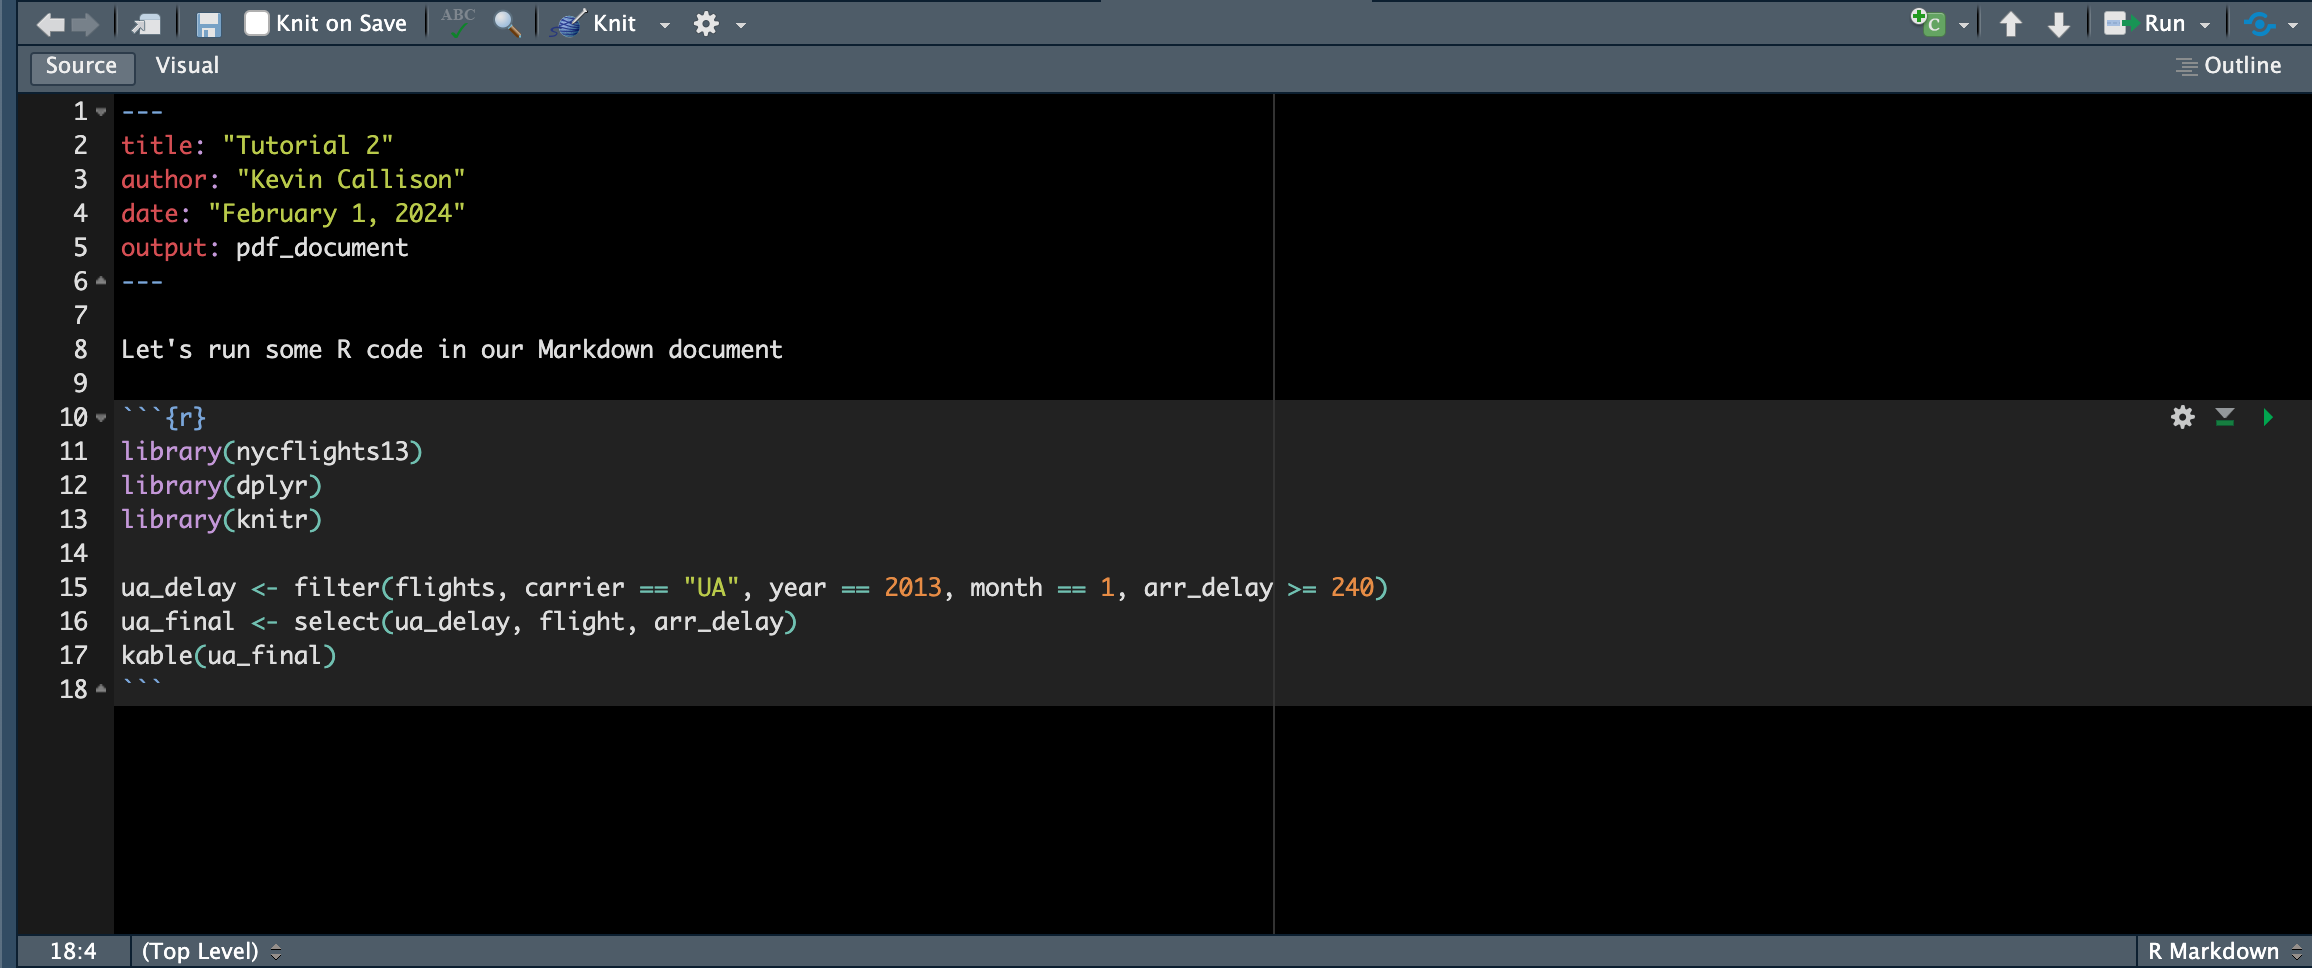The image size is (2312, 968).
Task: Click the author "Kevin Callison" line
Action: click(293, 180)
